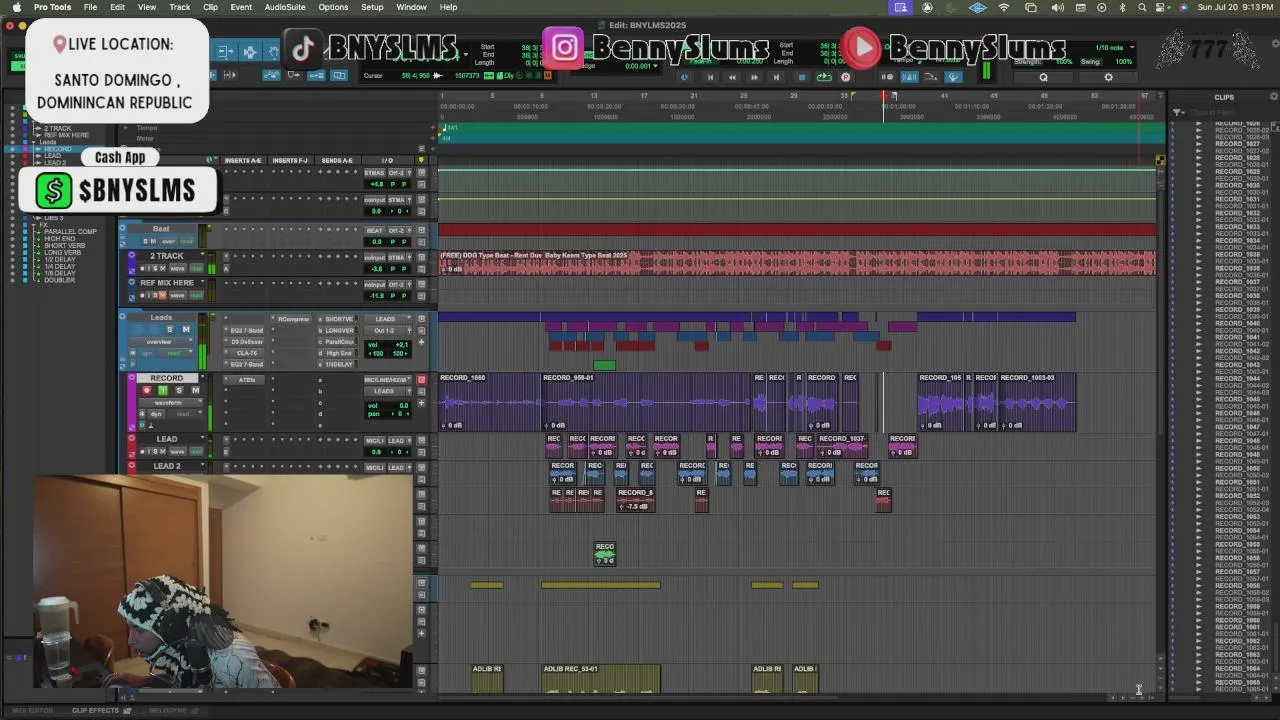The width and height of the screenshot is (1280, 720).
Task: Open RECORD track waveform view selector
Action: [x=170, y=403]
